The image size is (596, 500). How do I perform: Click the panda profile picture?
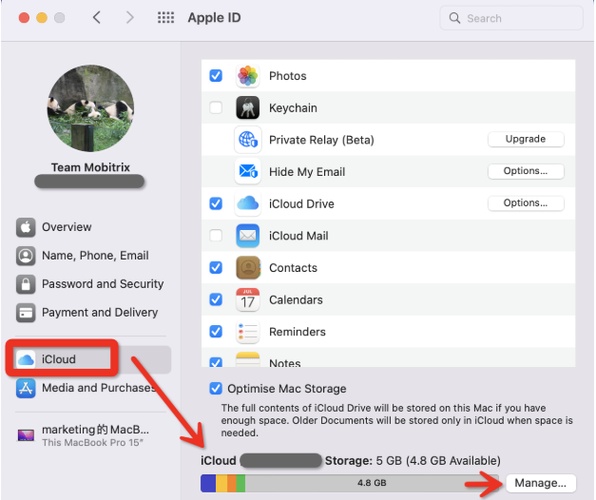(x=90, y=108)
